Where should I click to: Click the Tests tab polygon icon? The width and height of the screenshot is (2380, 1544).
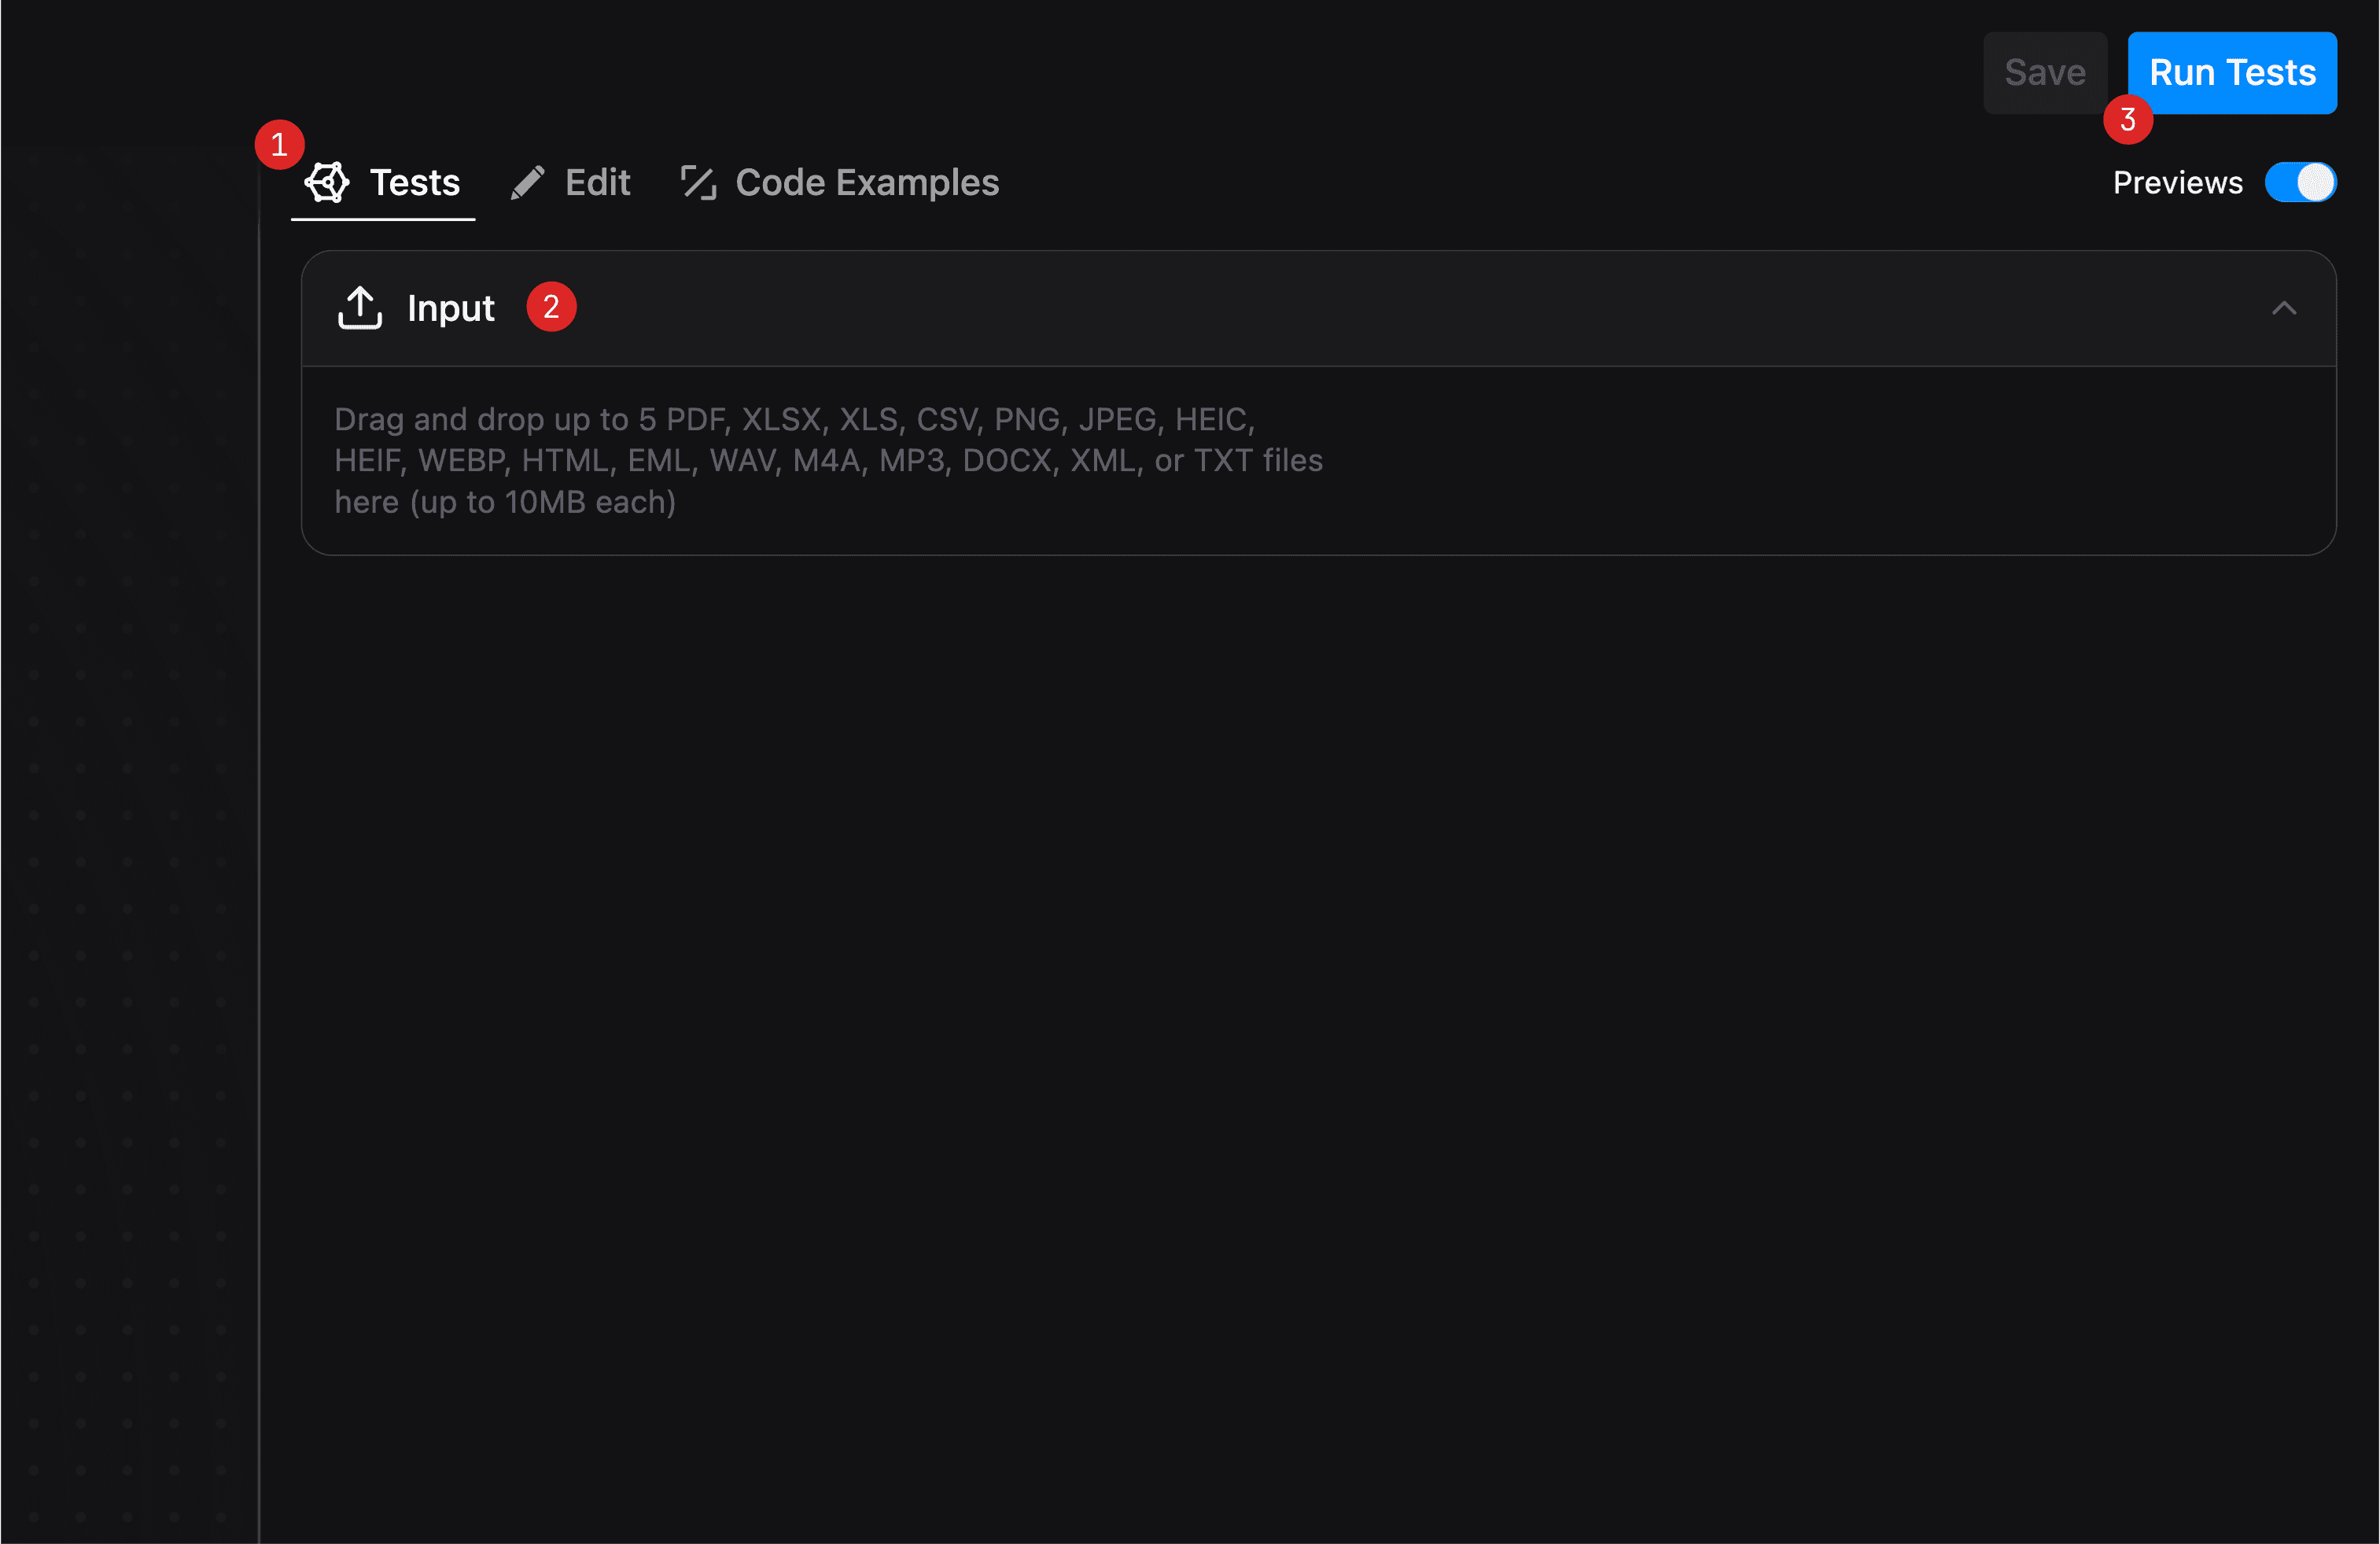[x=327, y=182]
